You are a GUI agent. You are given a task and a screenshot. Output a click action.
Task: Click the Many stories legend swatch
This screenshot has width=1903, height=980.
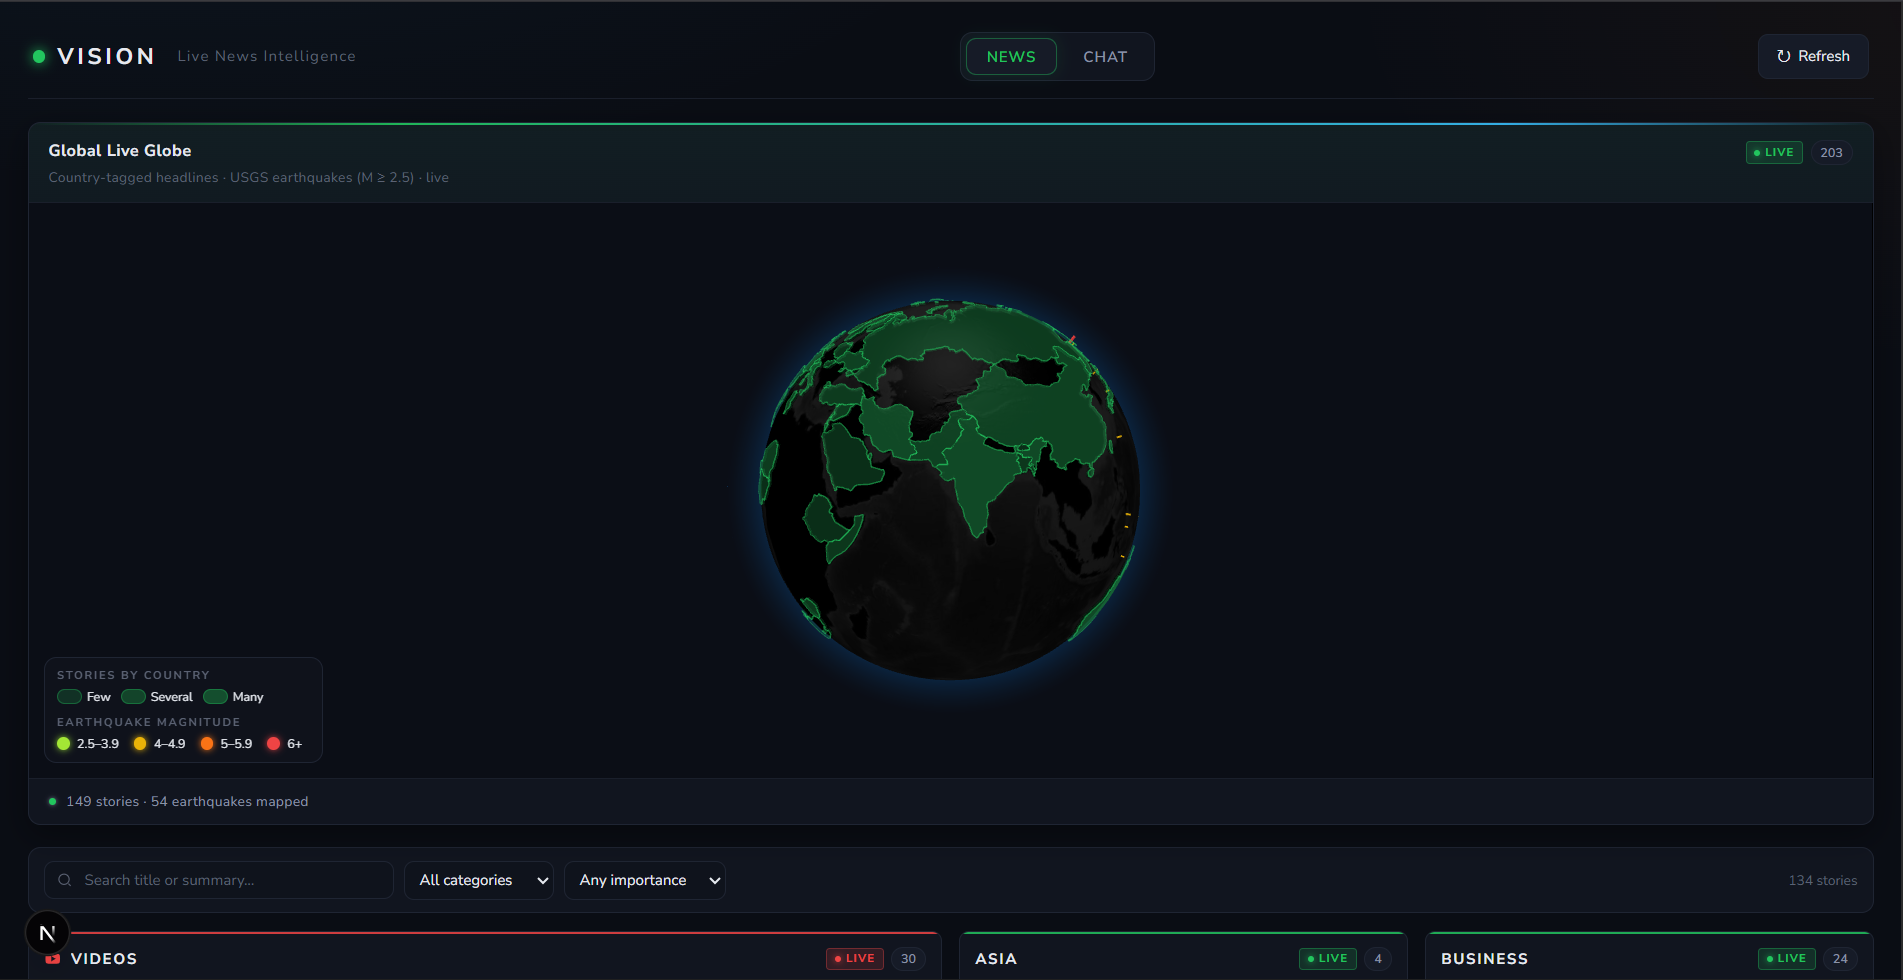click(215, 697)
